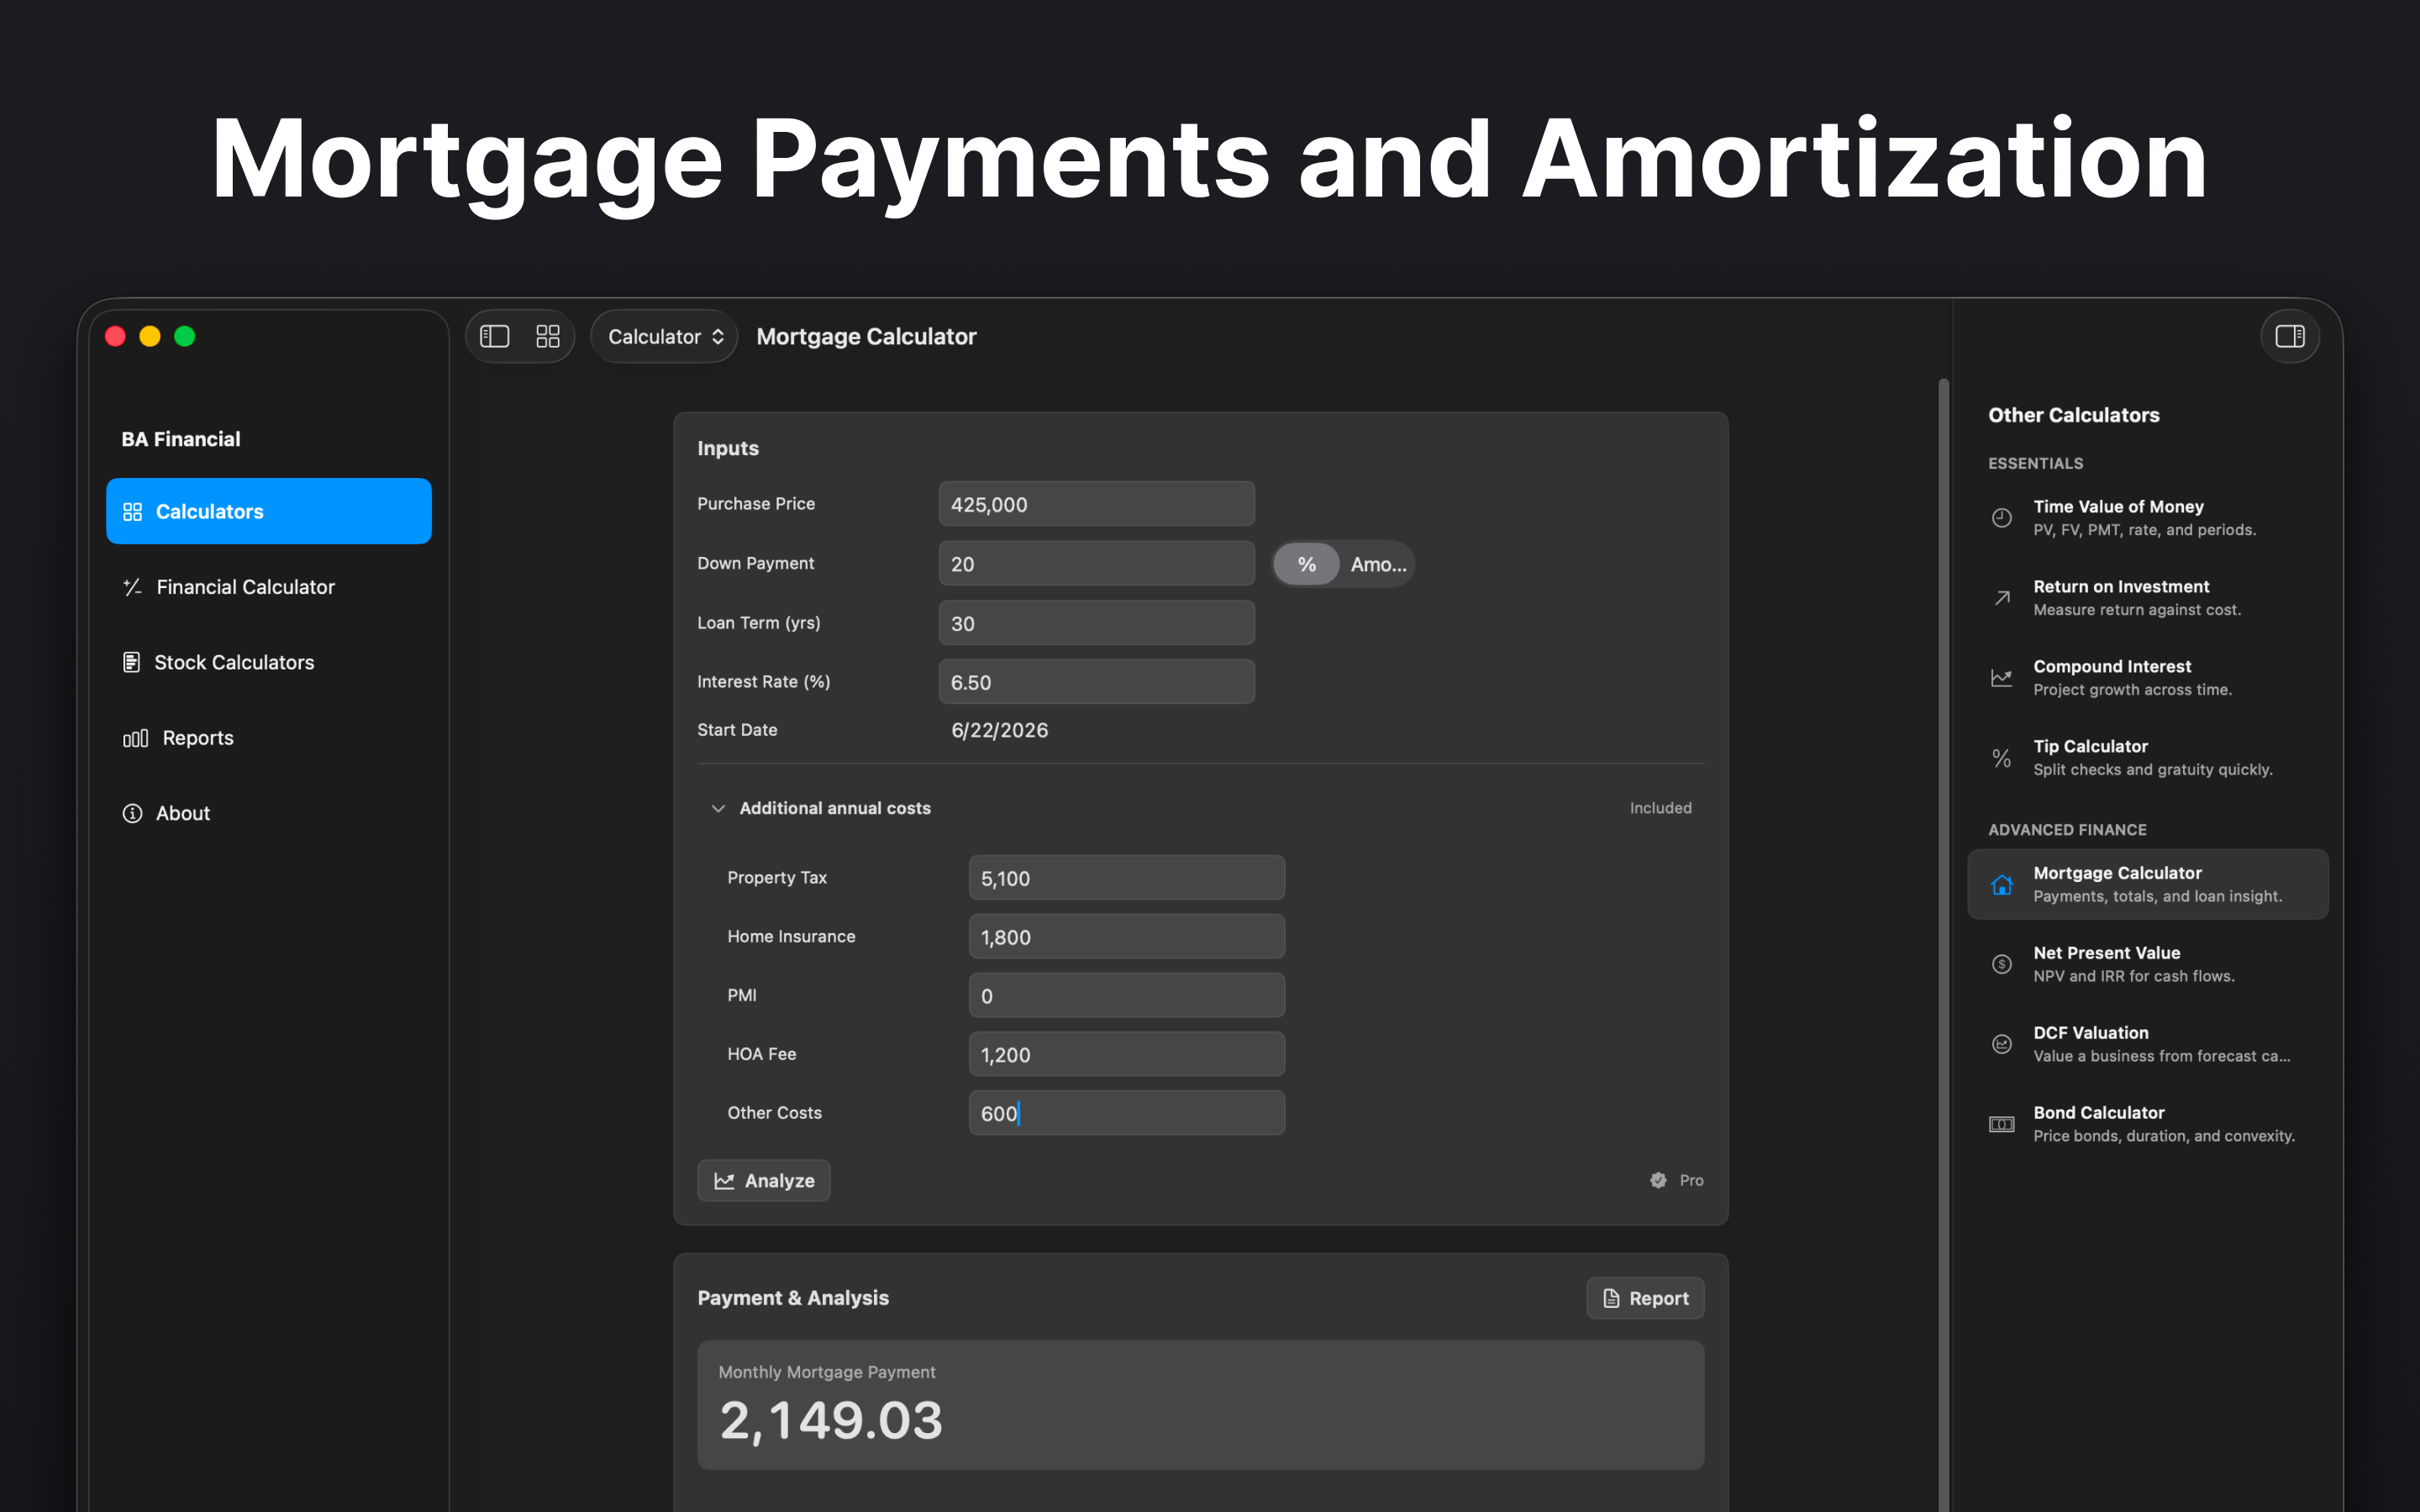Collapse the Additional annual costs section

pos(717,808)
